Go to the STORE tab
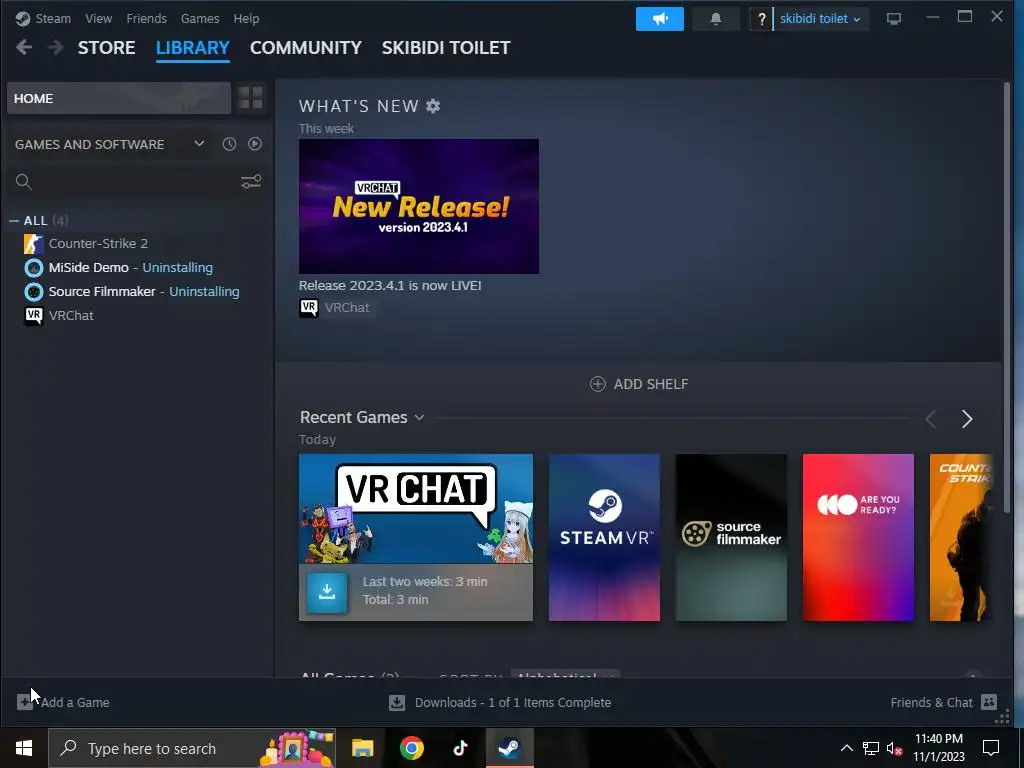This screenshot has width=1024, height=768. tap(106, 48)
